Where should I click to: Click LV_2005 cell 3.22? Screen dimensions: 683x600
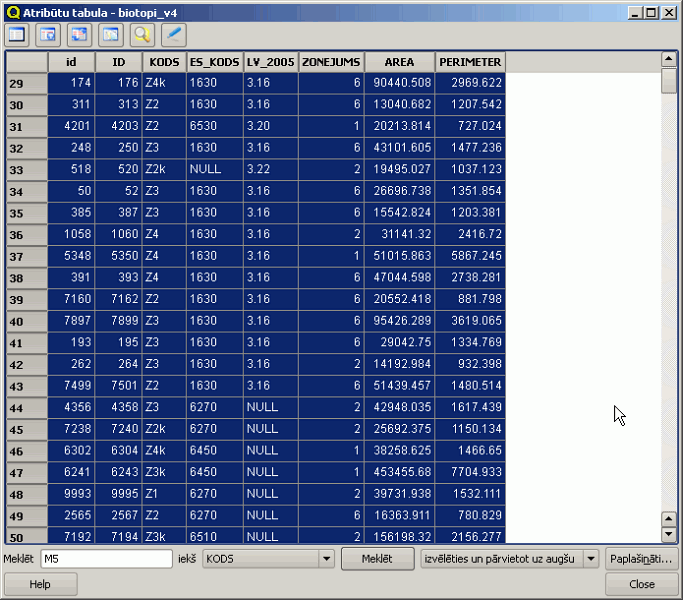click(x=270, y=169)
